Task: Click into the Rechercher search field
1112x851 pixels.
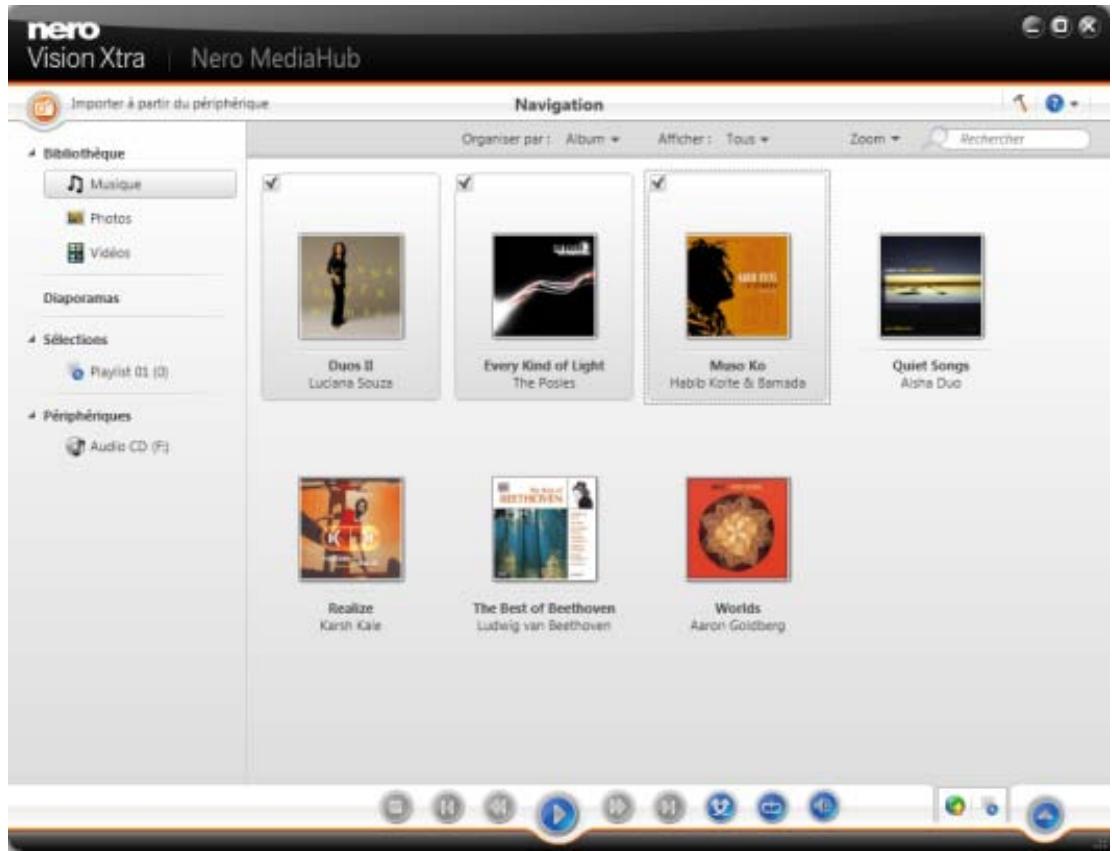Action: [x=1019, y=139]
